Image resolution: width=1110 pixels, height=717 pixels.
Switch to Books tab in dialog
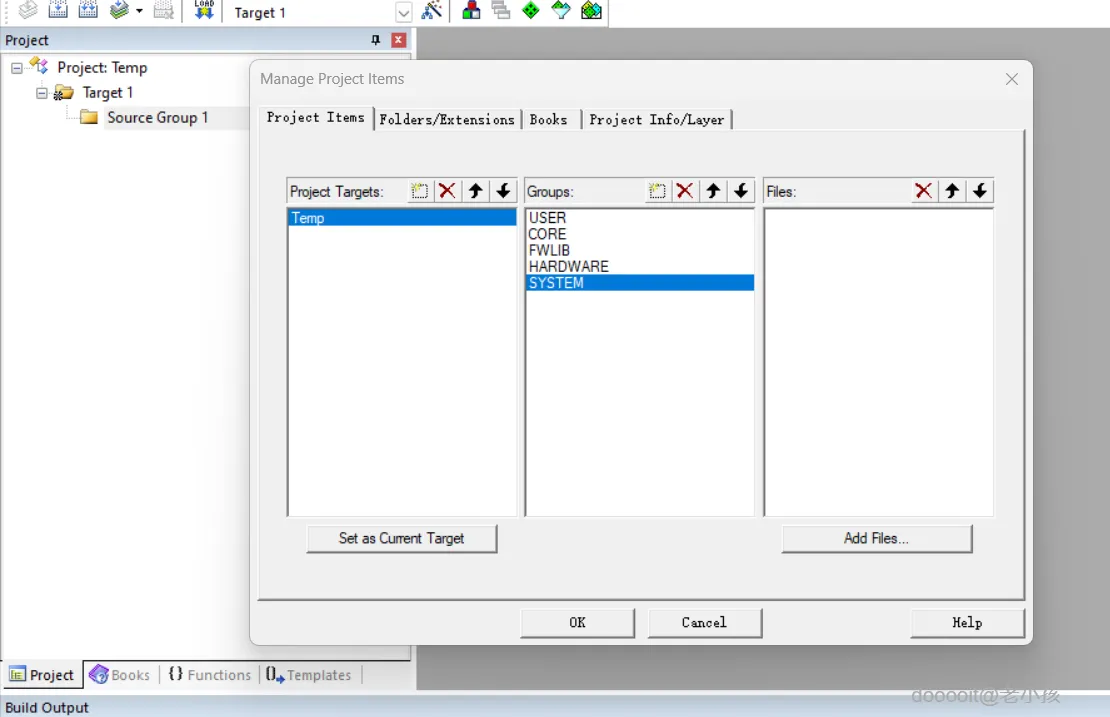549,120
